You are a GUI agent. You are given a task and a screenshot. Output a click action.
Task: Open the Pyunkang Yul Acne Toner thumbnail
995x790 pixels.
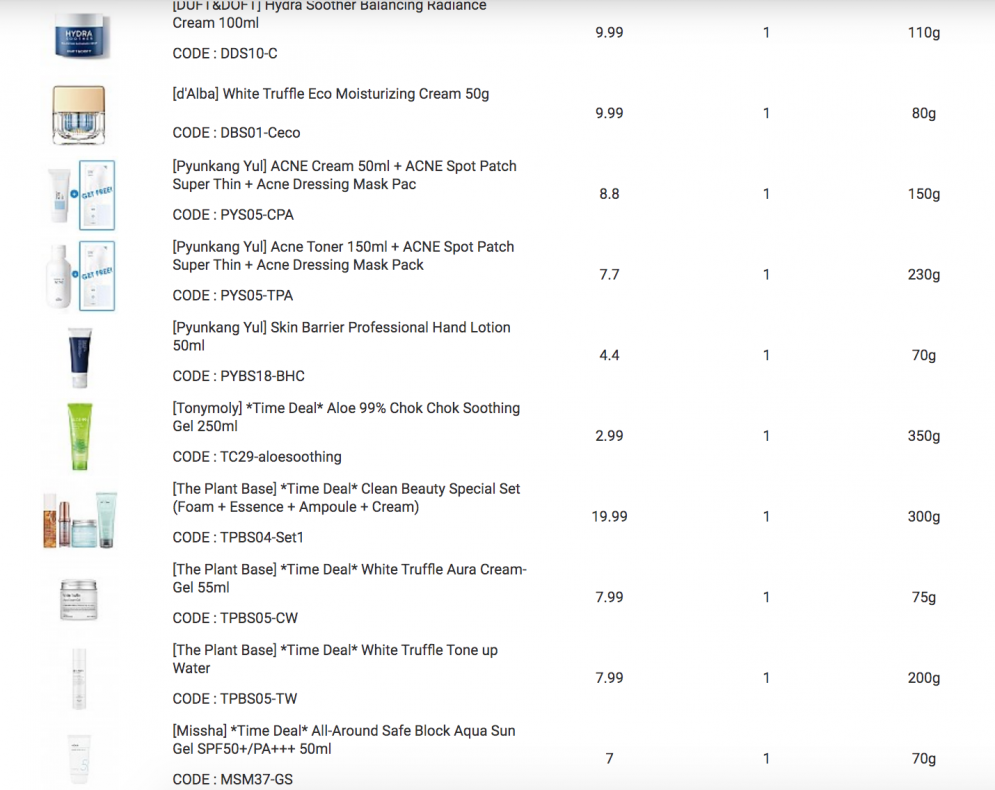pos(82,275)
